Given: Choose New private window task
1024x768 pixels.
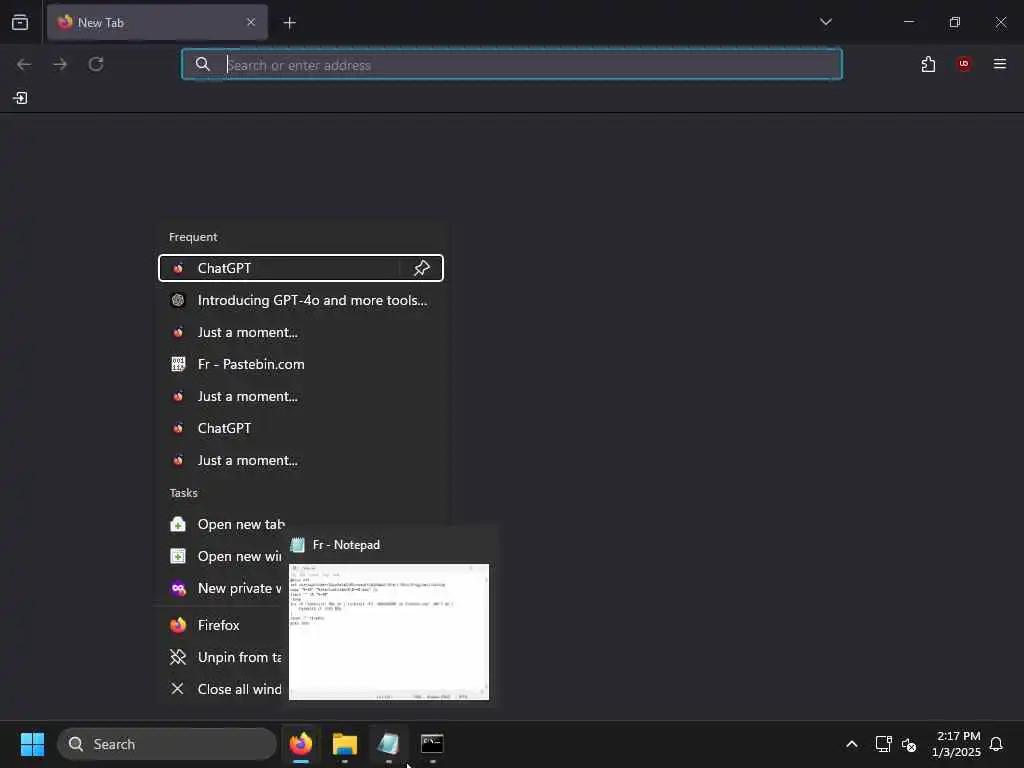Looking at the screenshot, I should tap(222, 588).
